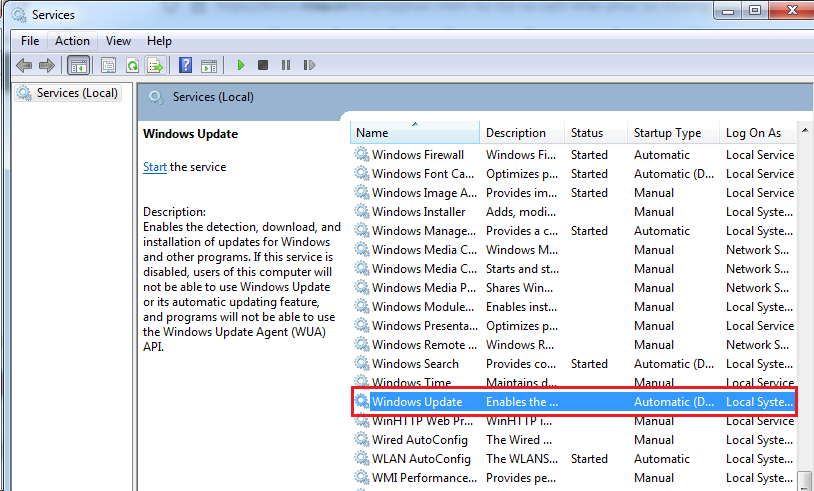This screenshot has width=814, height=491.
Task: Open the Help menu
Action: point(159,41)
